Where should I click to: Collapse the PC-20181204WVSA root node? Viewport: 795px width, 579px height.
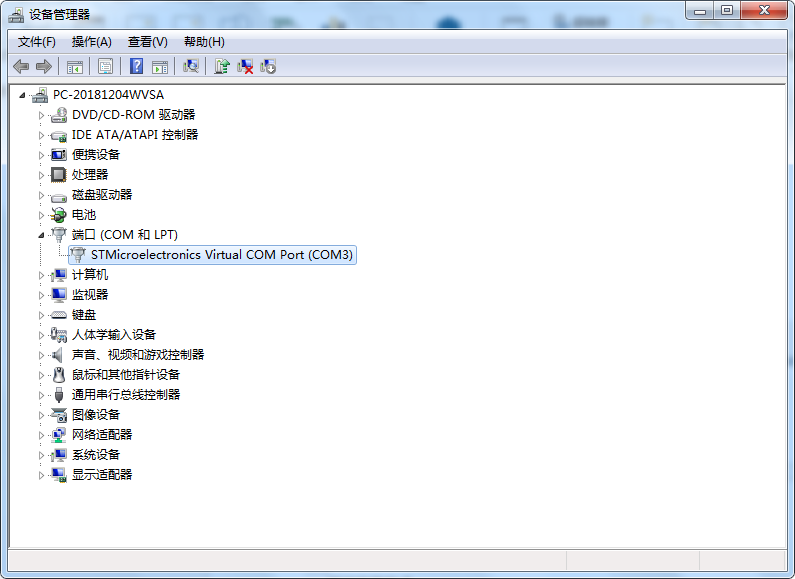point(22,95)
